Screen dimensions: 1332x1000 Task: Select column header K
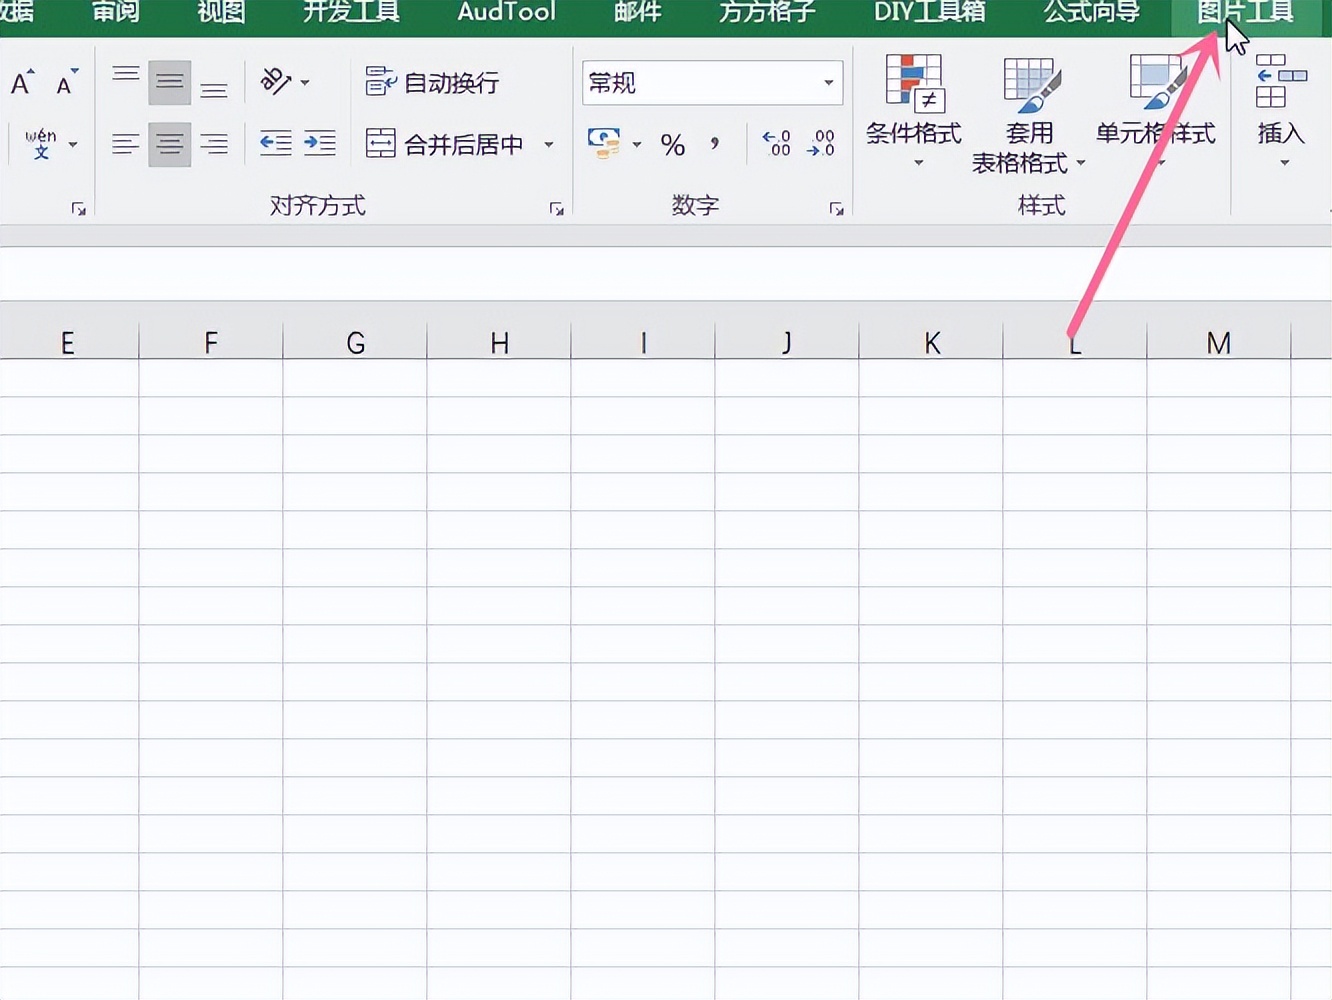tap(931, 342)
